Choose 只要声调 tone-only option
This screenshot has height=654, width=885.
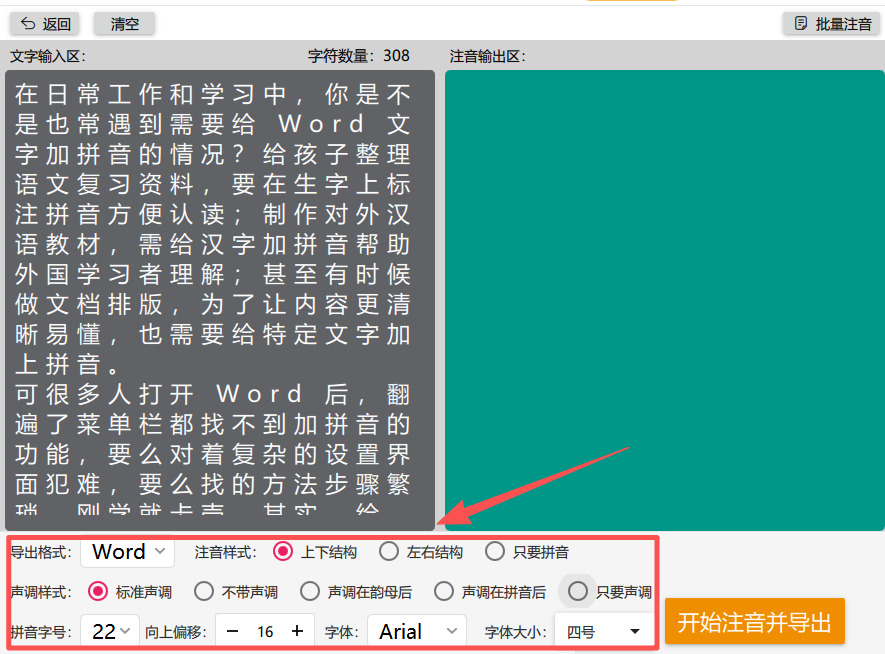click(x=577, y=591)
